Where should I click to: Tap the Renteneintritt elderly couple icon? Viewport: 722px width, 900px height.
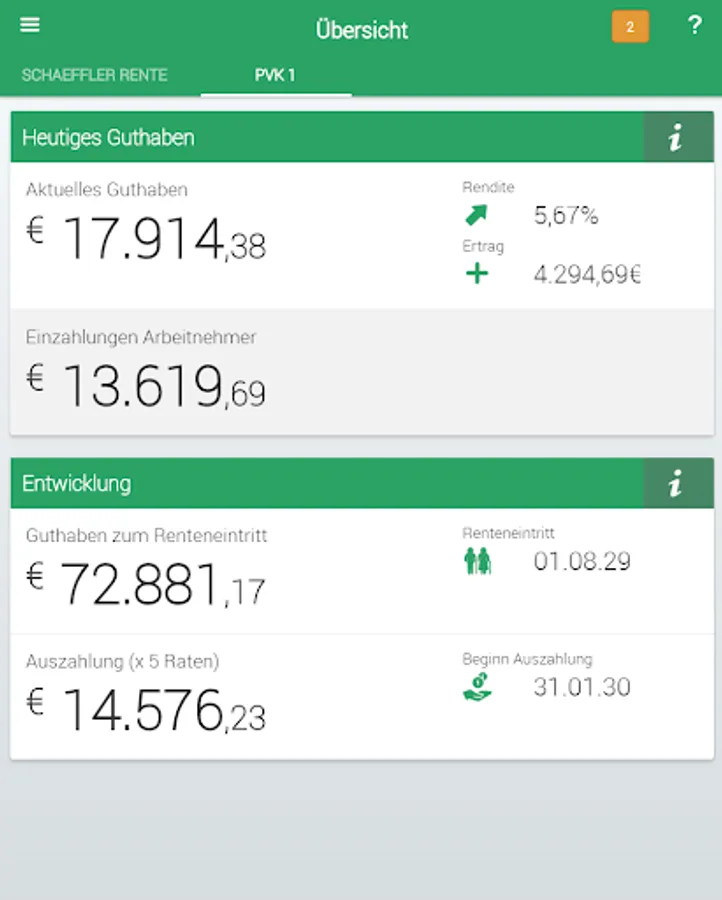[478, 561]
